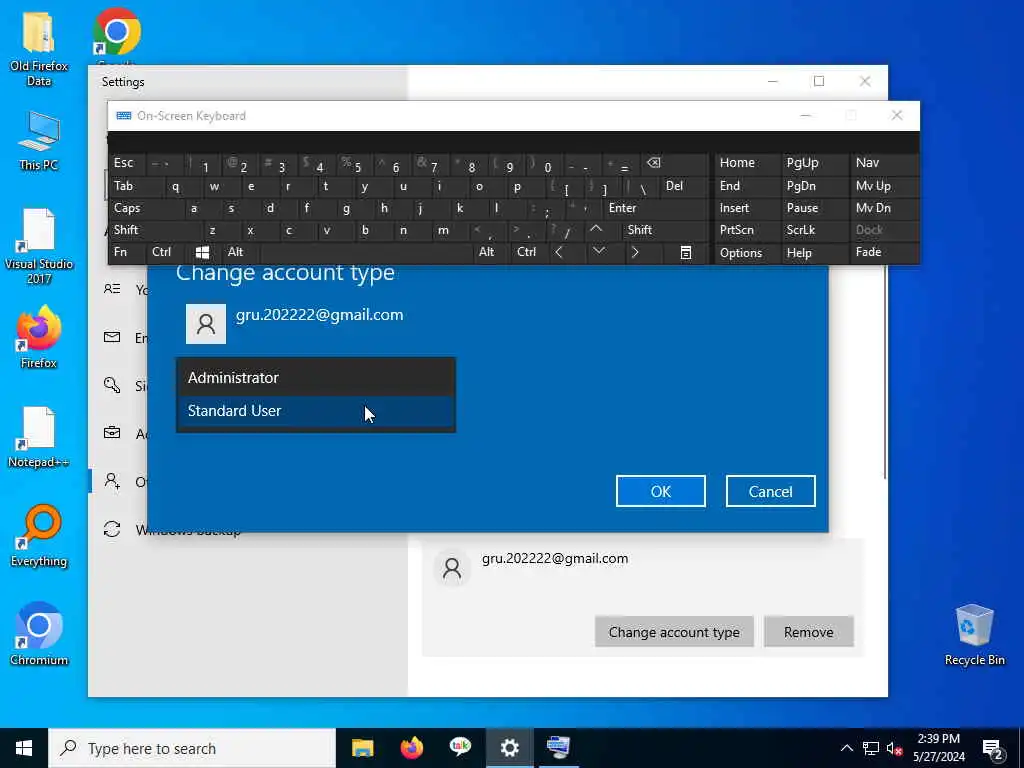
Task: Open the Windows Start menu
Action: coord(24,748)
